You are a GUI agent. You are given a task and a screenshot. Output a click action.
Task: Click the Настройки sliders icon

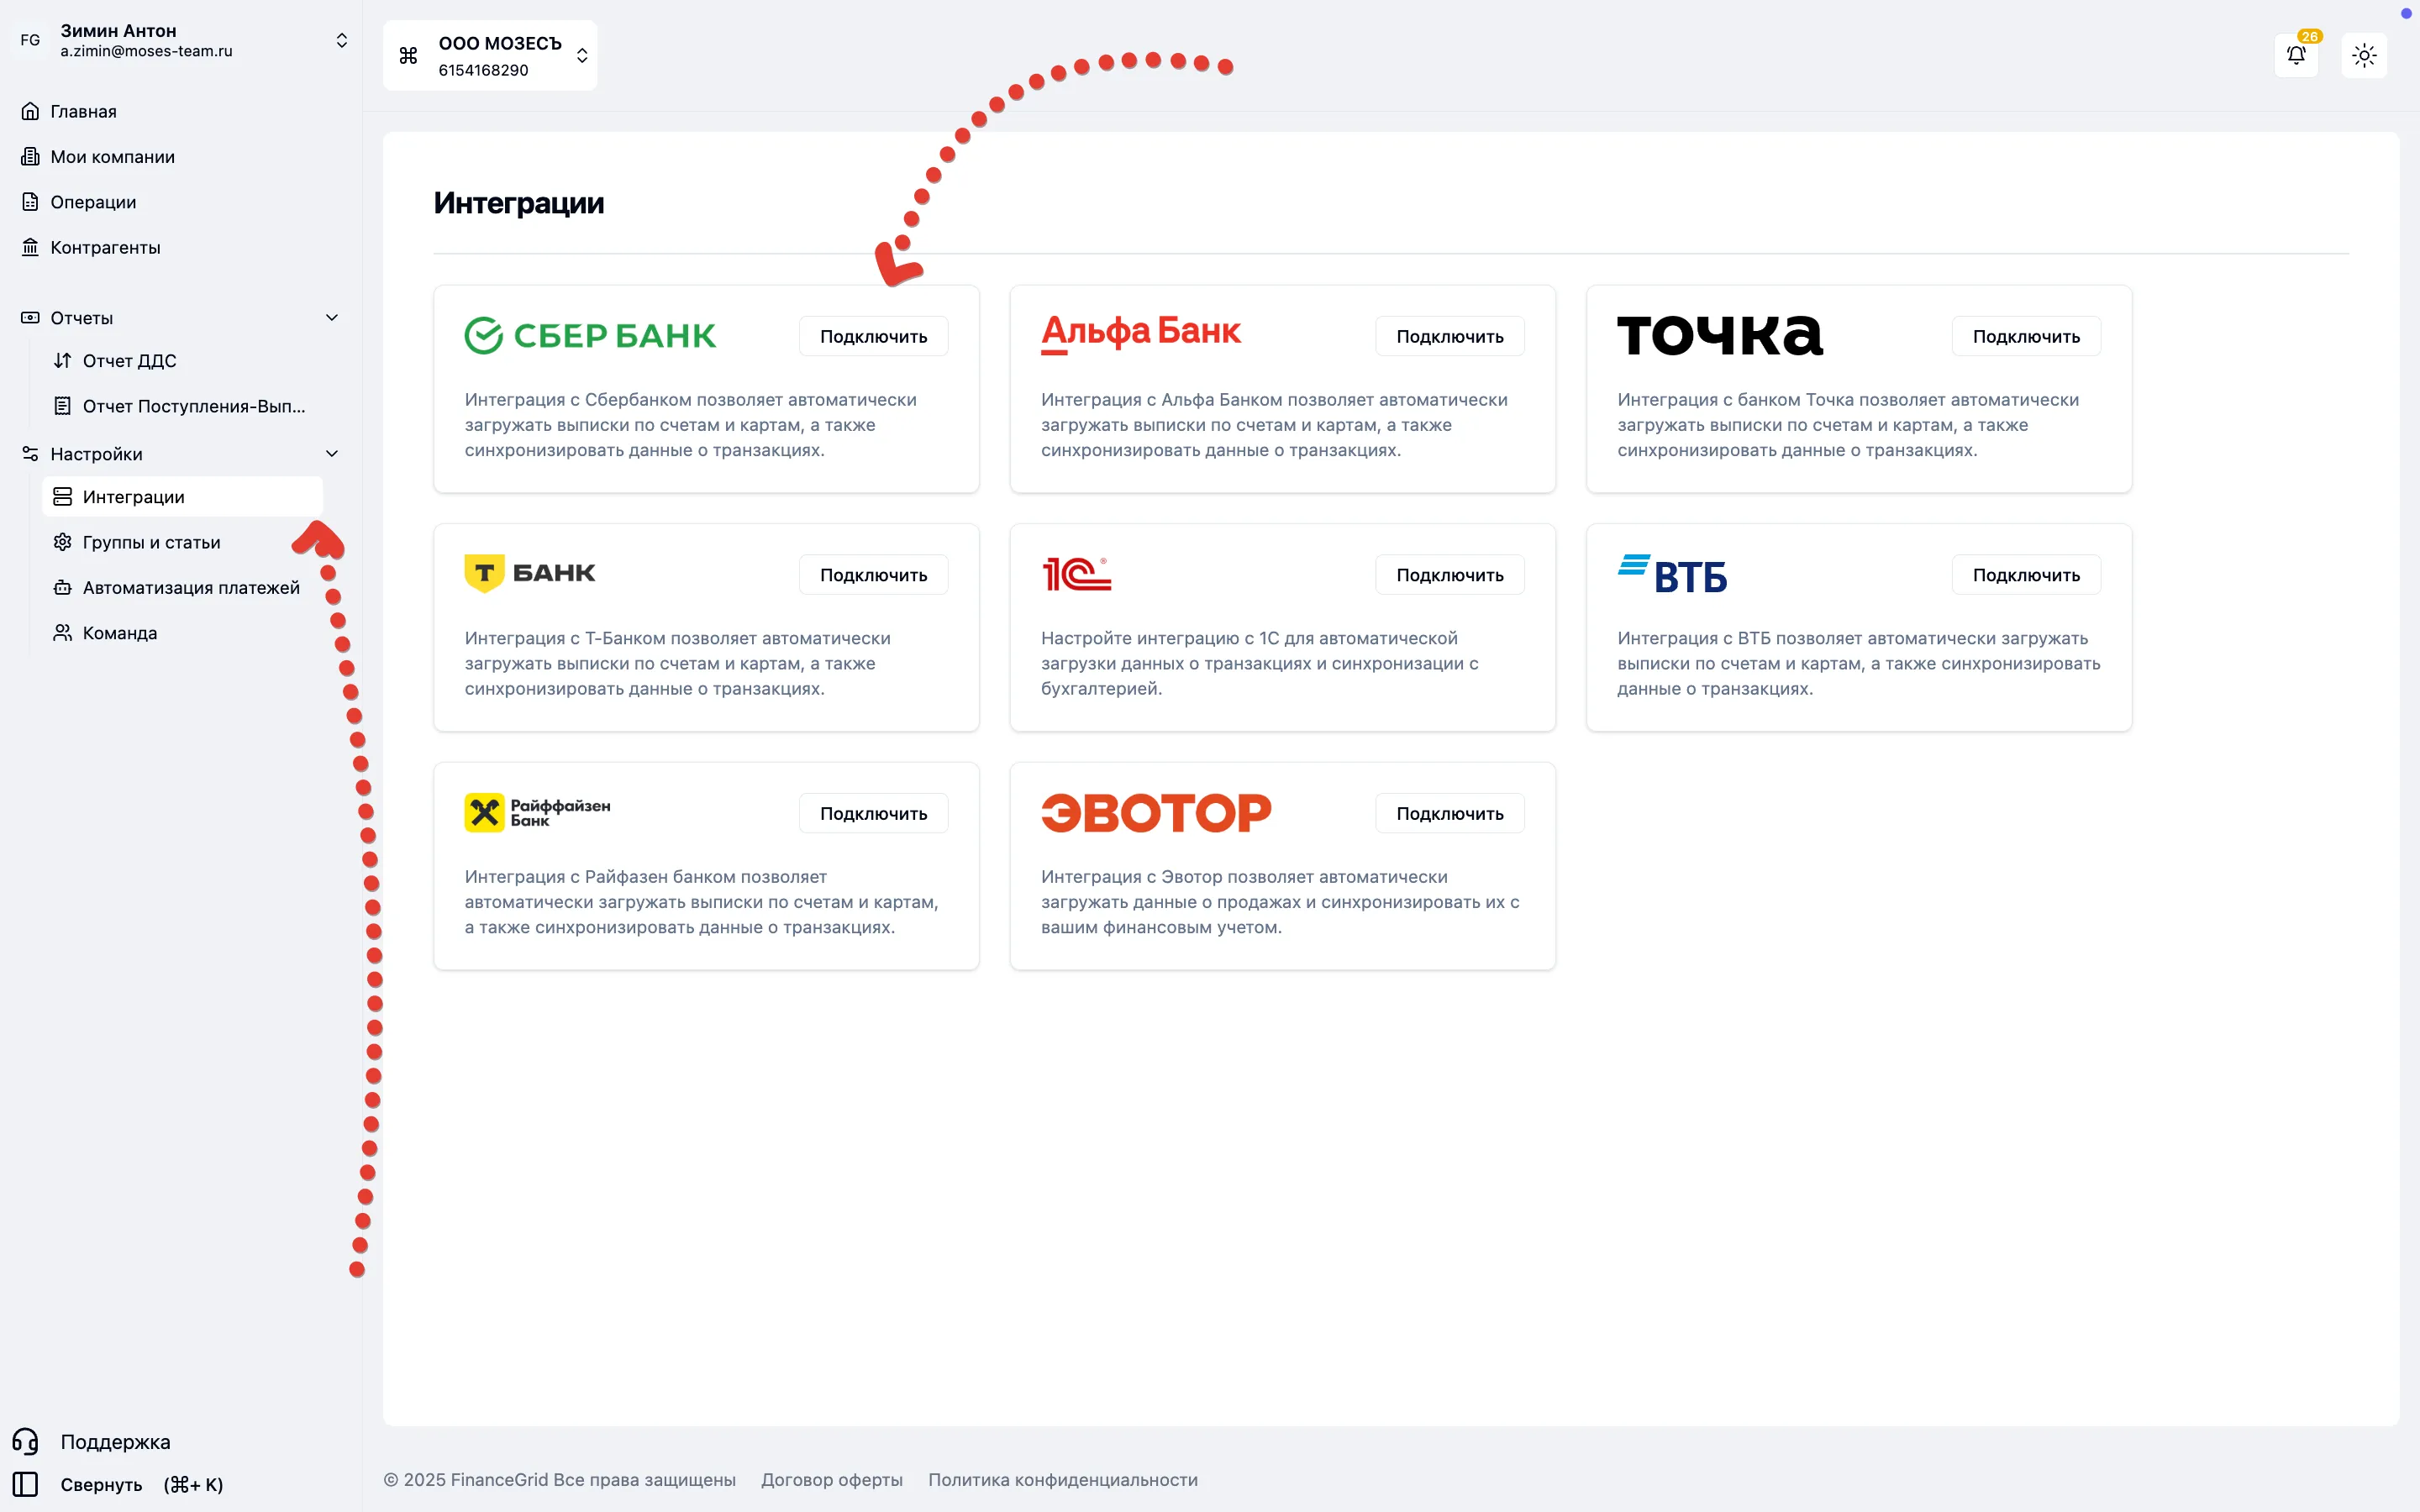pyautogui.click(x=31, y=454)
